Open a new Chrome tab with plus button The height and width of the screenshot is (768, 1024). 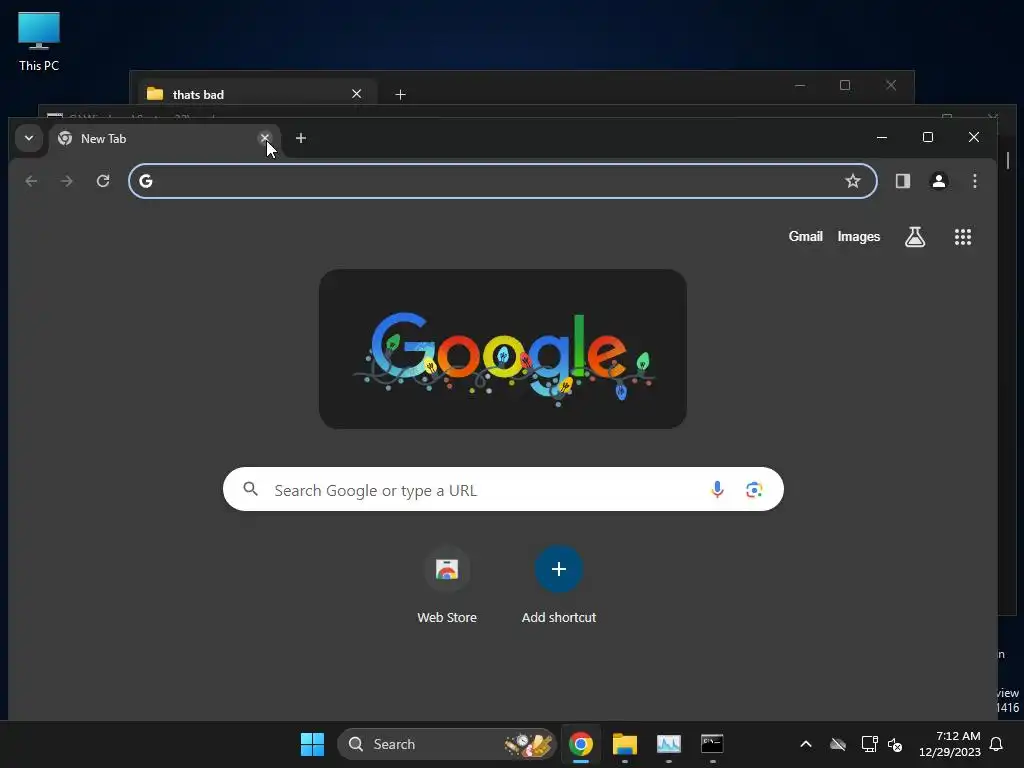(300, 138)
